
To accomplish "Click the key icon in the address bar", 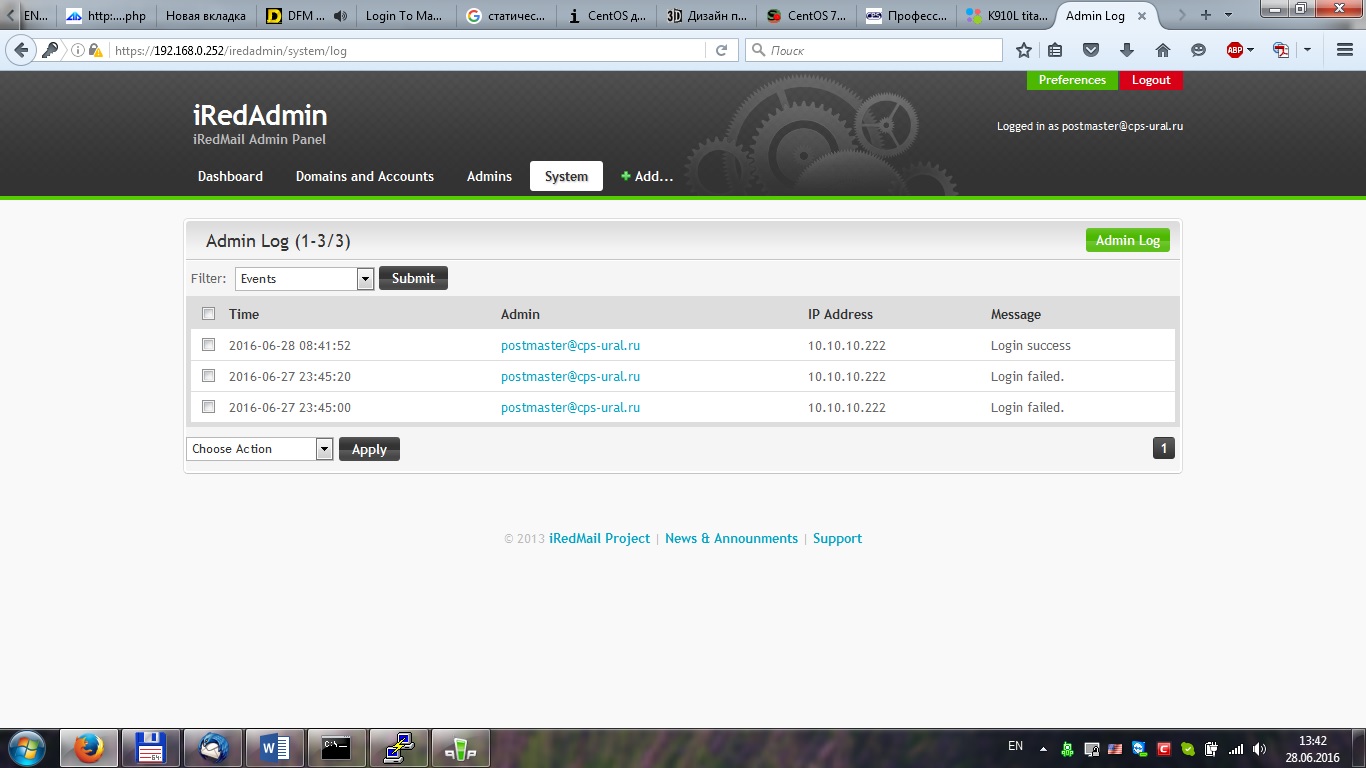I will (50, 50).
